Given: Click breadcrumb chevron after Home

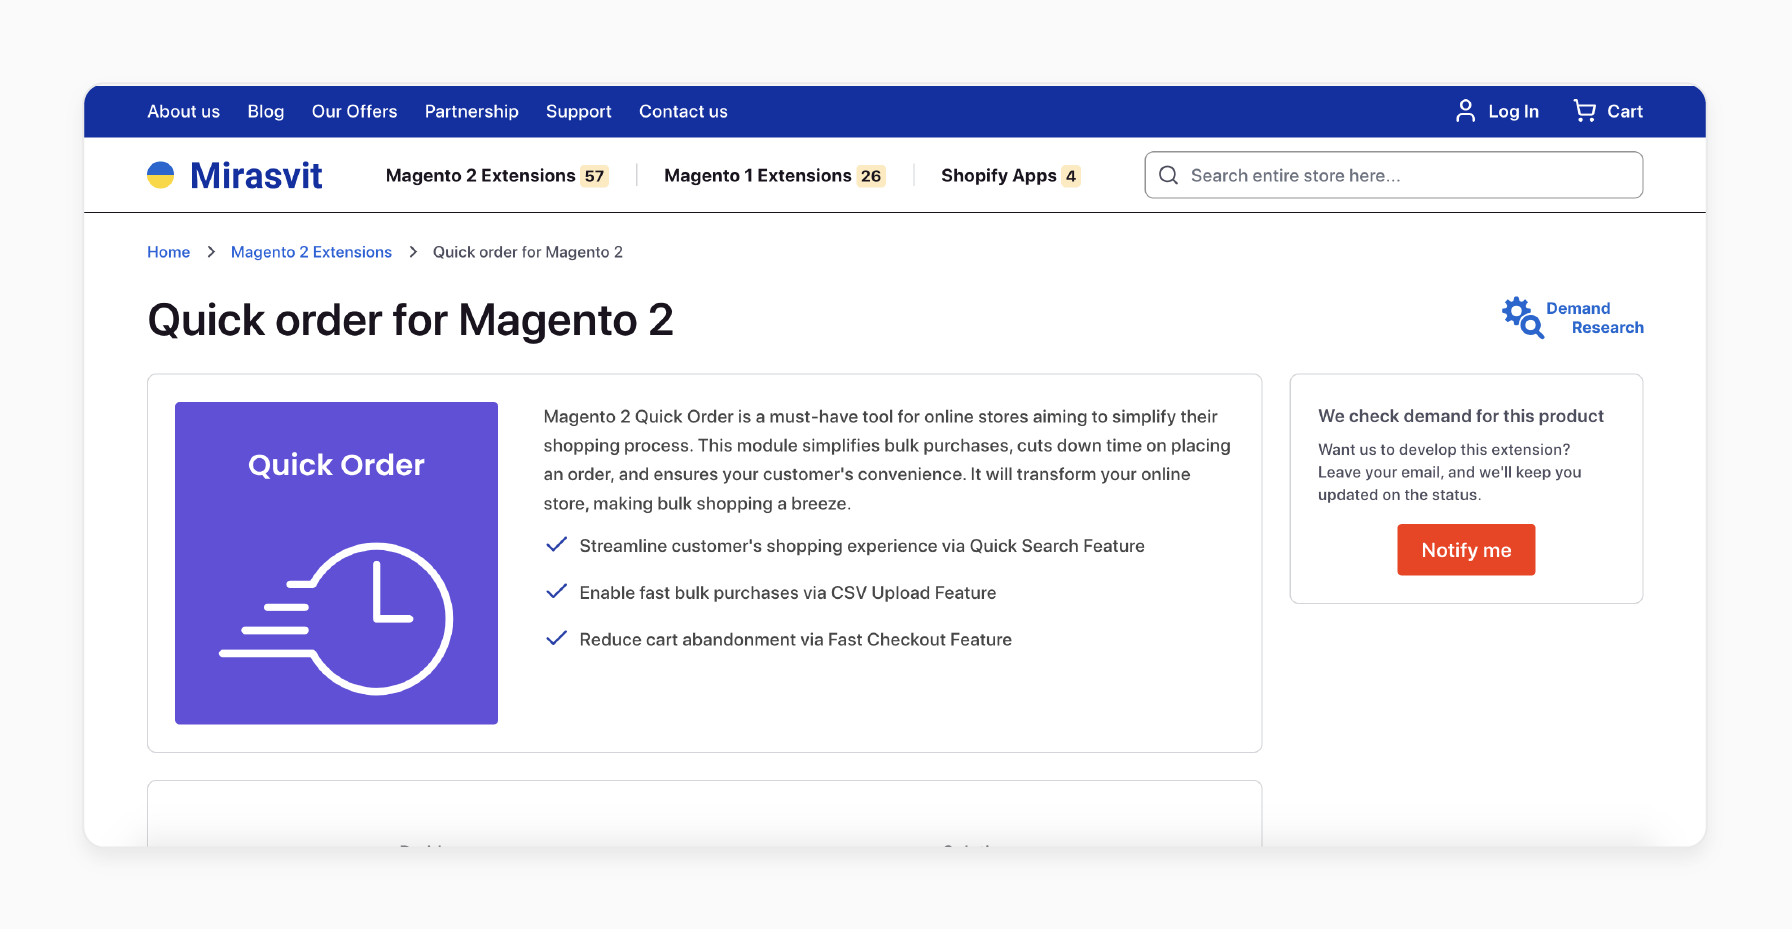Looking at the screenshot, I should click(211, 252).
